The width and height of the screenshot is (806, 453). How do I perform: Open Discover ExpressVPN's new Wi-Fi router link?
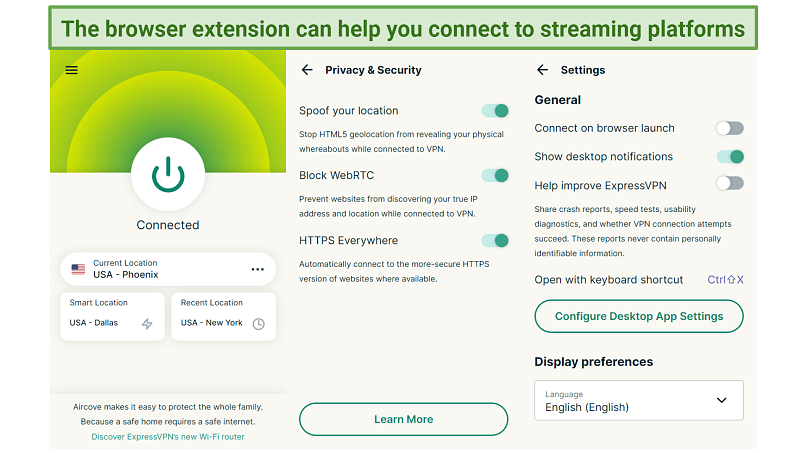tap(168, 437)
